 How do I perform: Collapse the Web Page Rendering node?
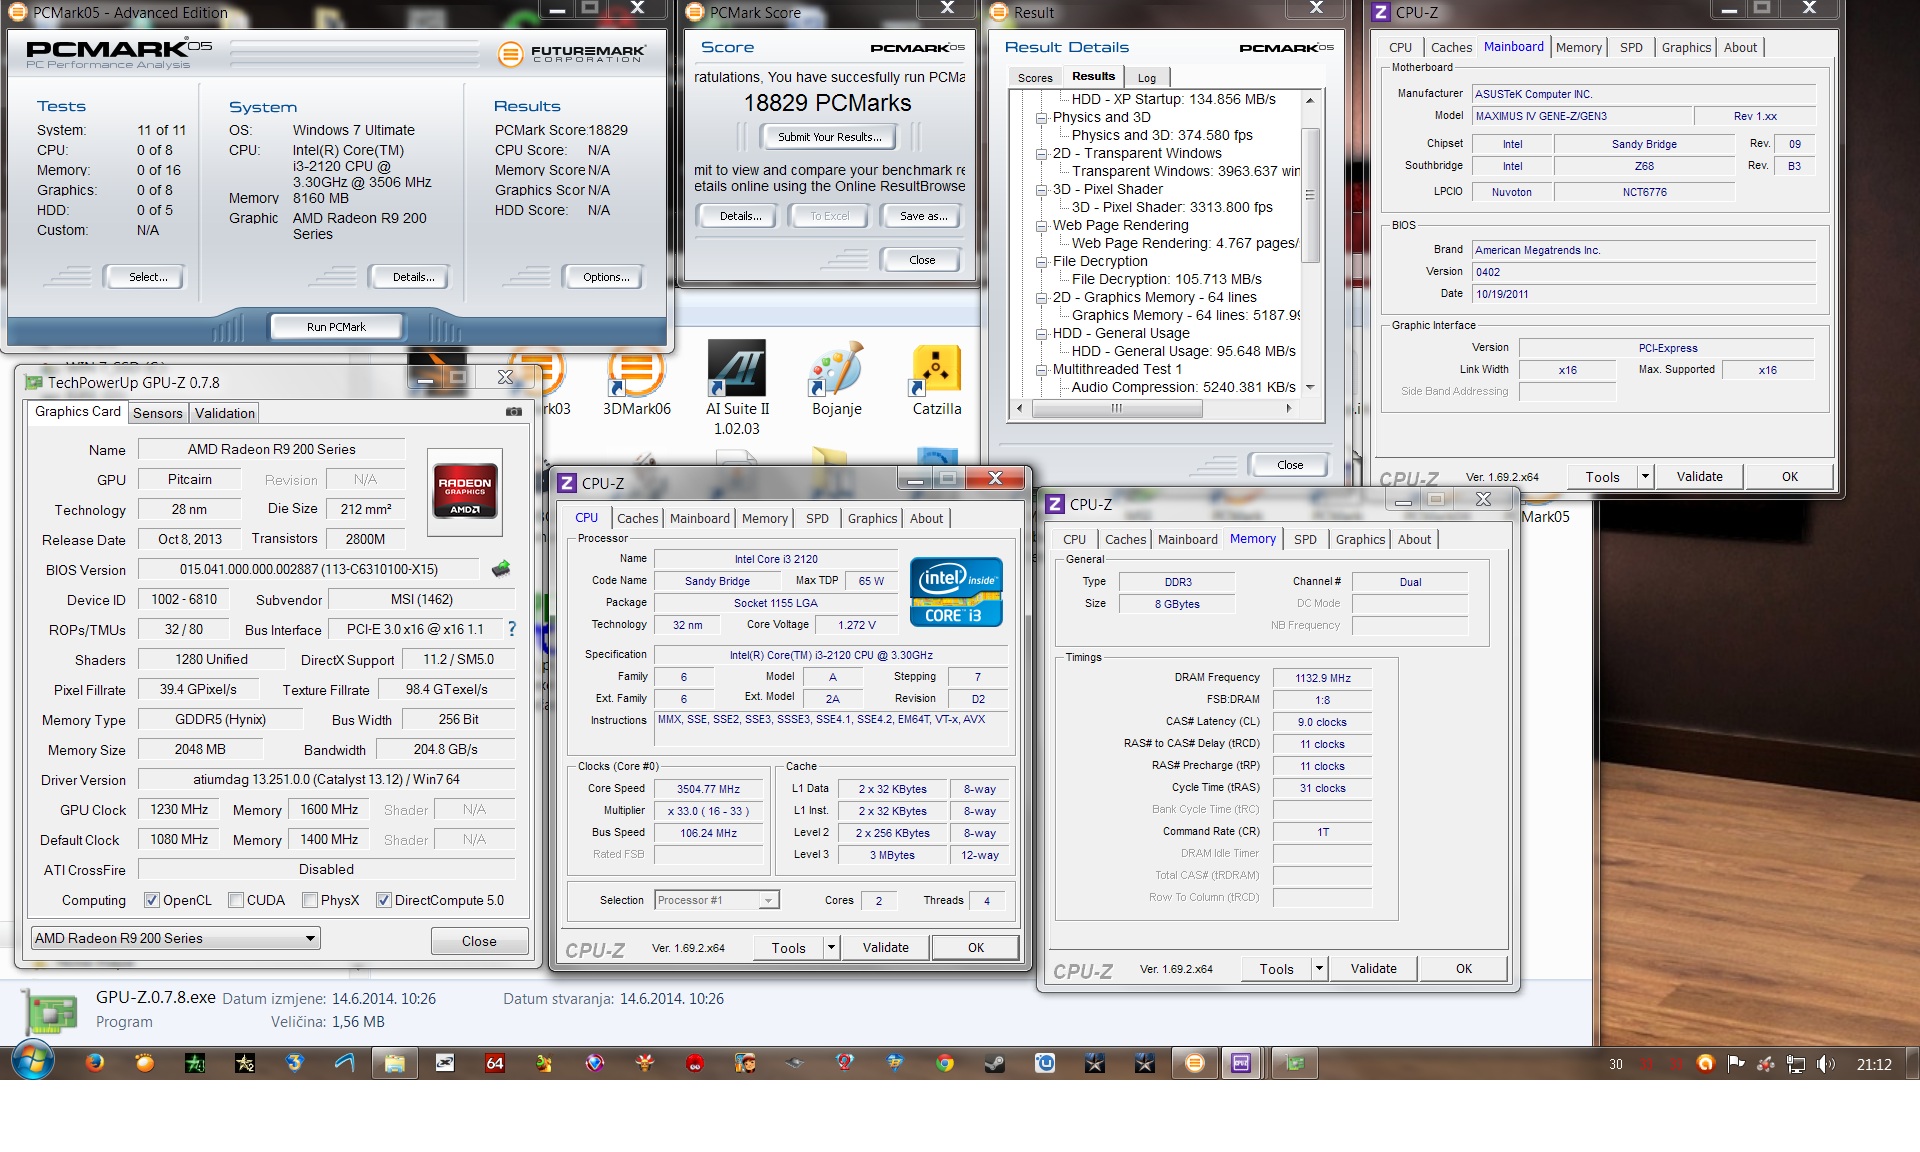pyautogui.click(x=1041, y=225)
